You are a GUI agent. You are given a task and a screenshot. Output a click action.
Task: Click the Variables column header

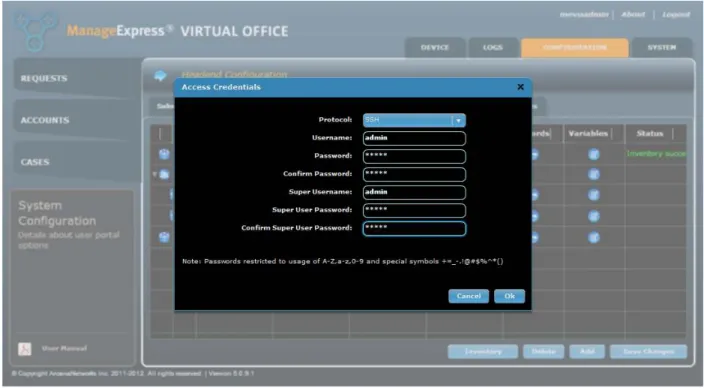tap(588, 133)
